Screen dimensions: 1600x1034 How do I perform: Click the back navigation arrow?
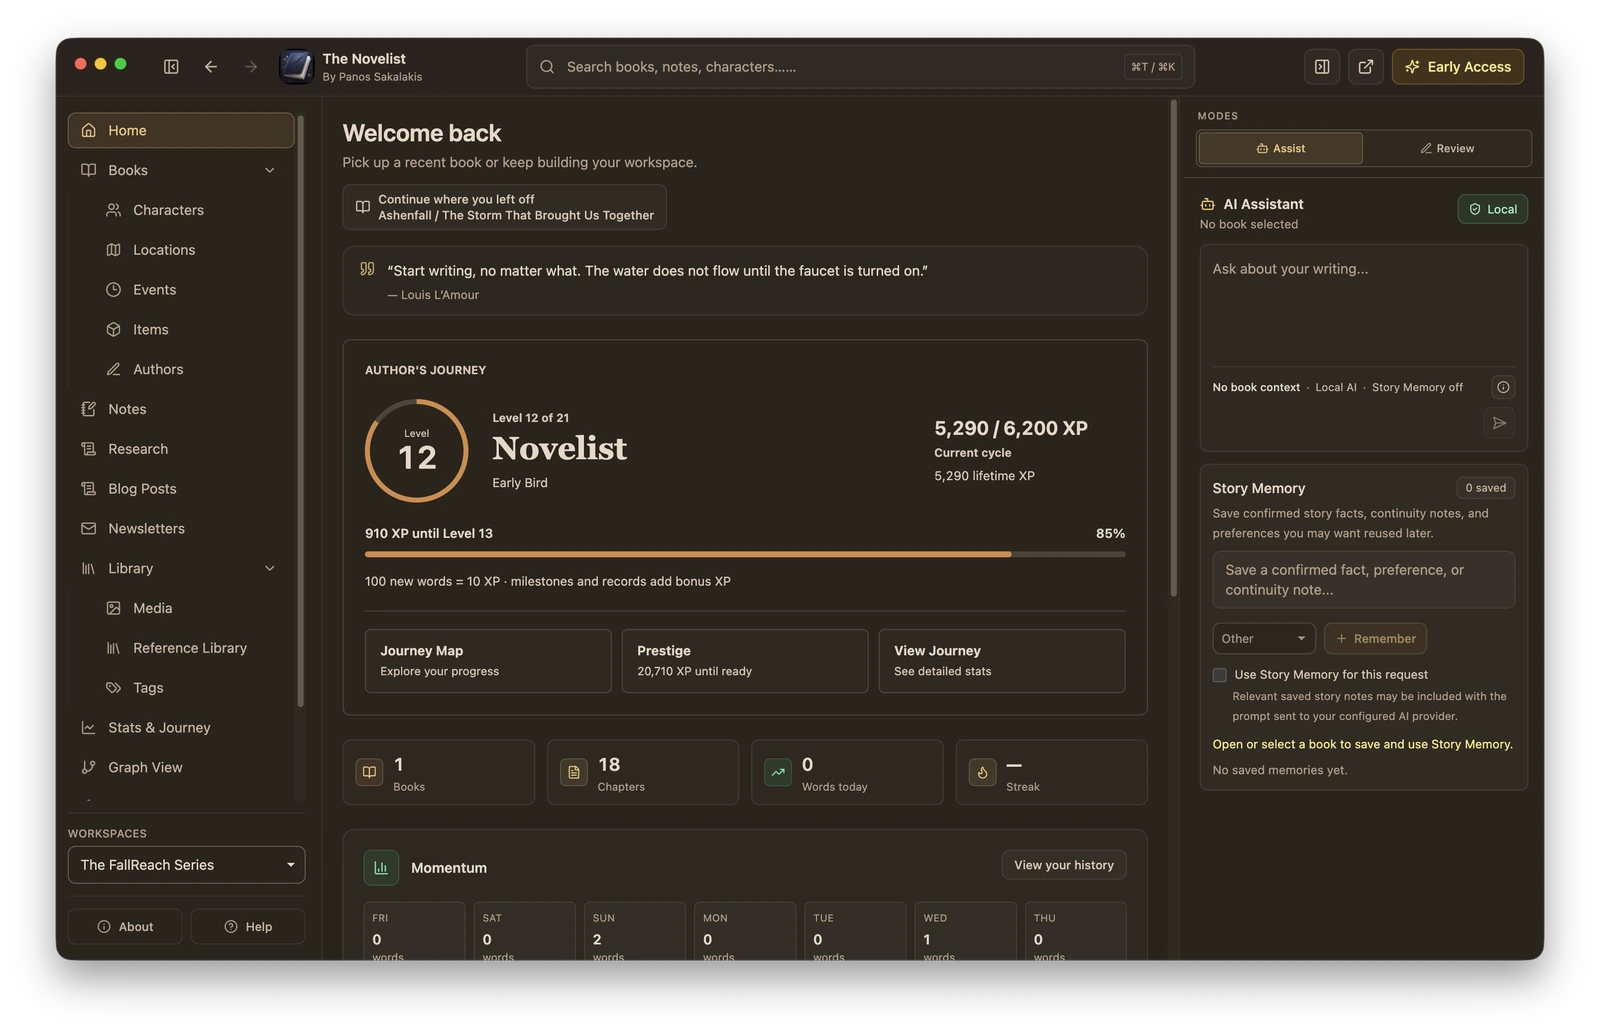[x=211, y=67]
